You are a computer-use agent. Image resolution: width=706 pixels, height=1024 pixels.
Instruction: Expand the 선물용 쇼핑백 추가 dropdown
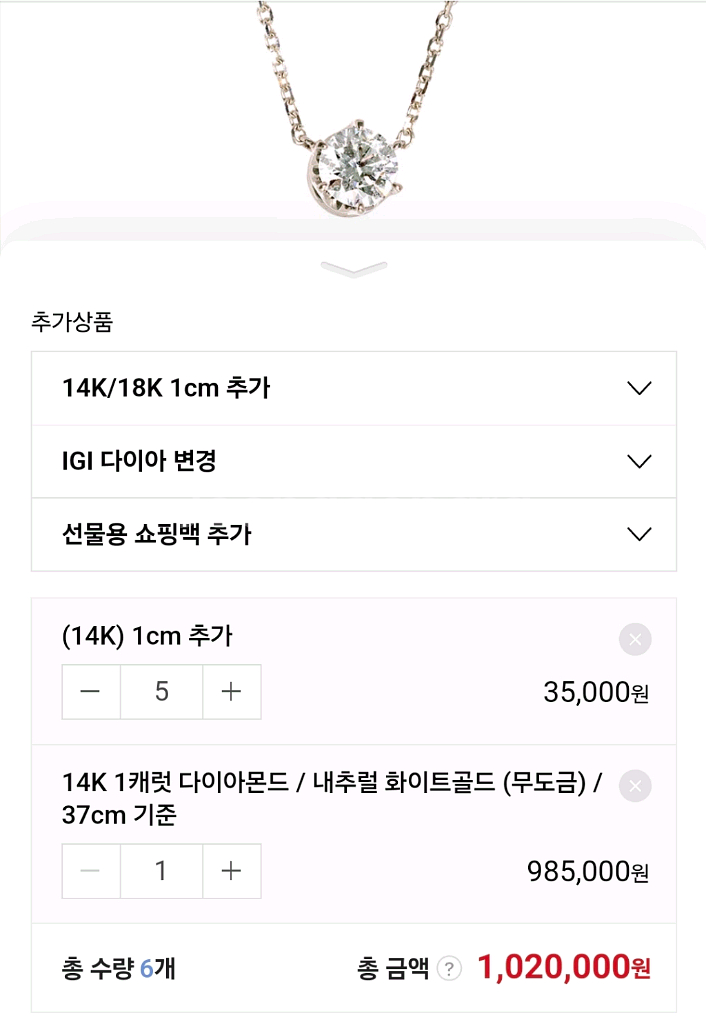click(353, 534)
